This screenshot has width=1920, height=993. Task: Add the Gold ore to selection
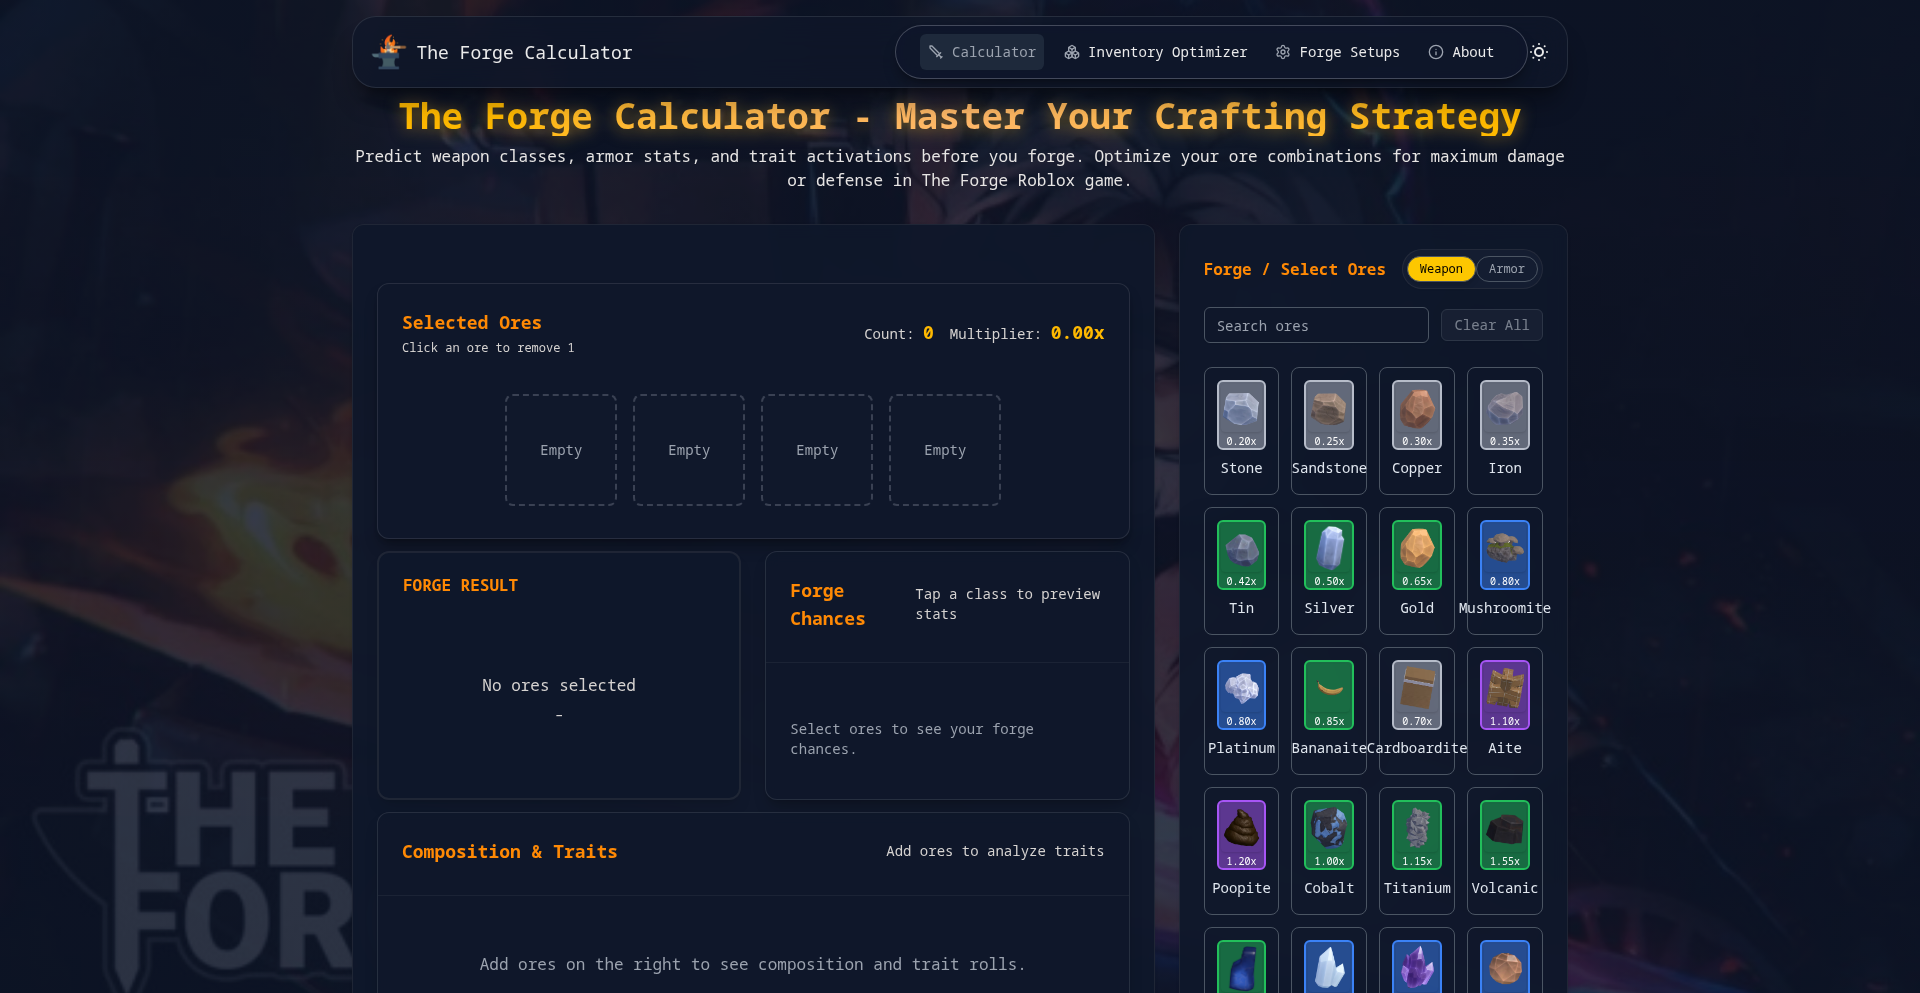click(x=1416, y=555)
